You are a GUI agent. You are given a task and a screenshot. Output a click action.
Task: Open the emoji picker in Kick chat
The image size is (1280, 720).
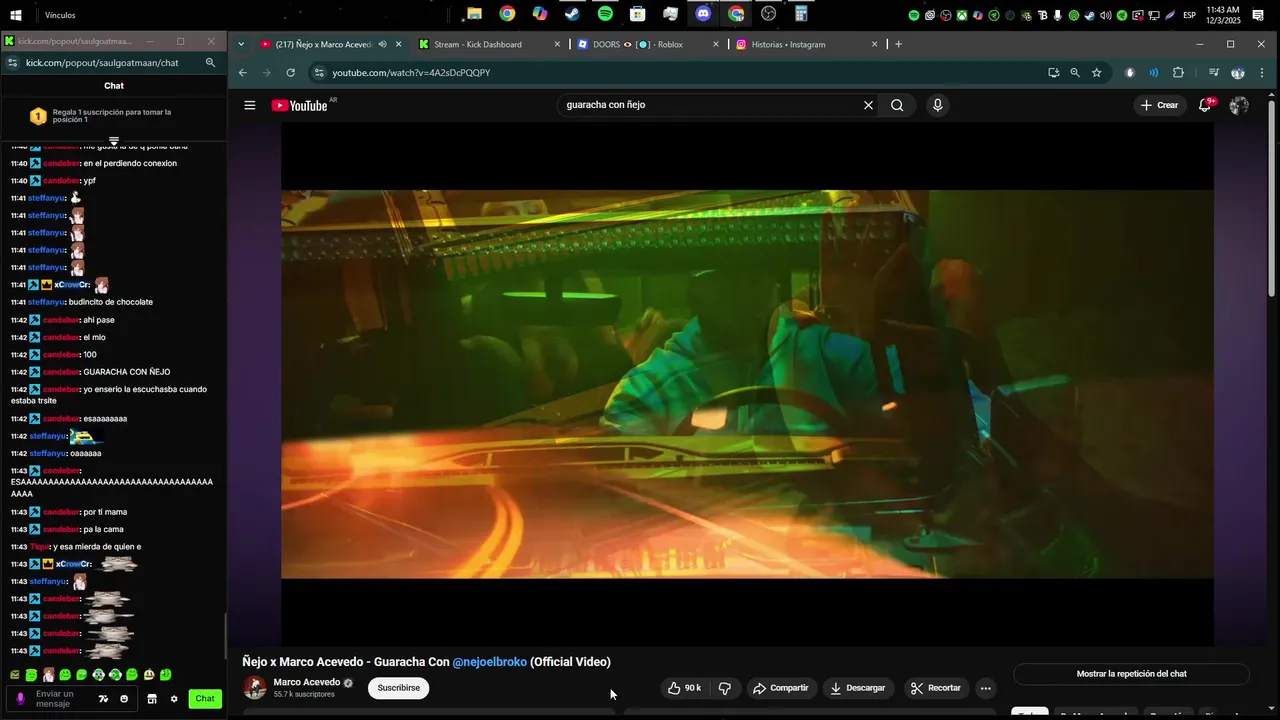pyautogui.click(x=124, y=699)
